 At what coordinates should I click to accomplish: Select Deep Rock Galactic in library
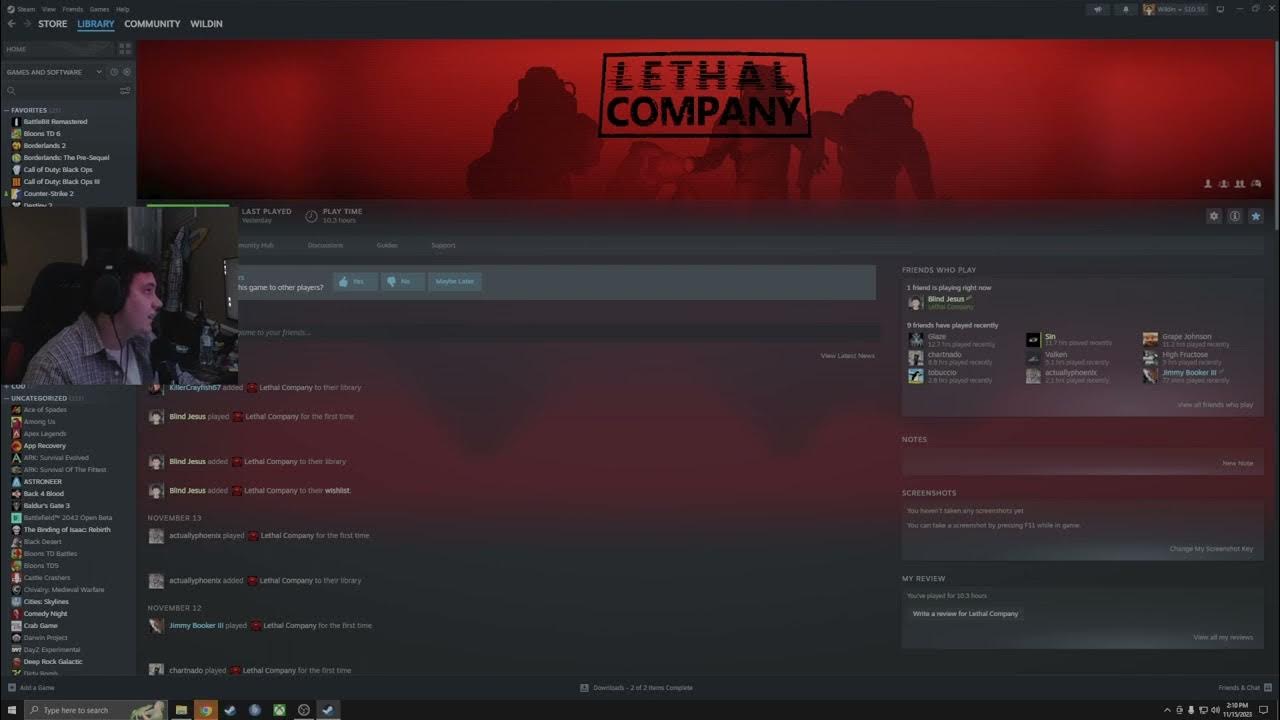[x=53, y=662]
